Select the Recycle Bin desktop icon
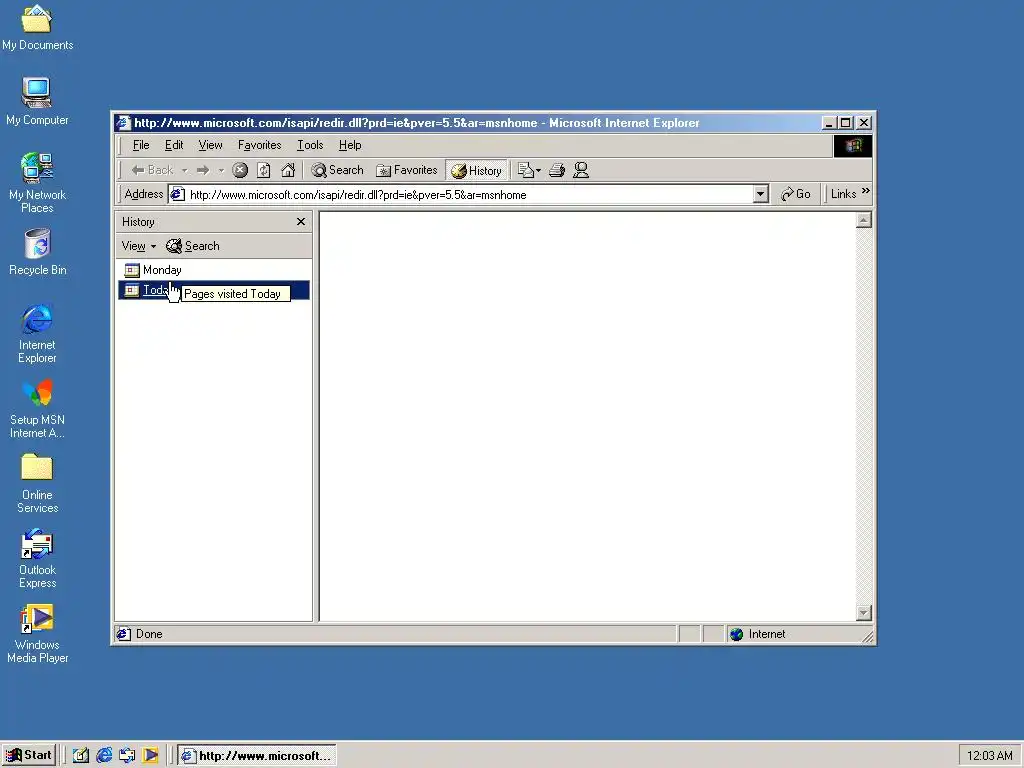Image resolution: width=1024 pixels, height=768 pixels. (x=37, y=252)
